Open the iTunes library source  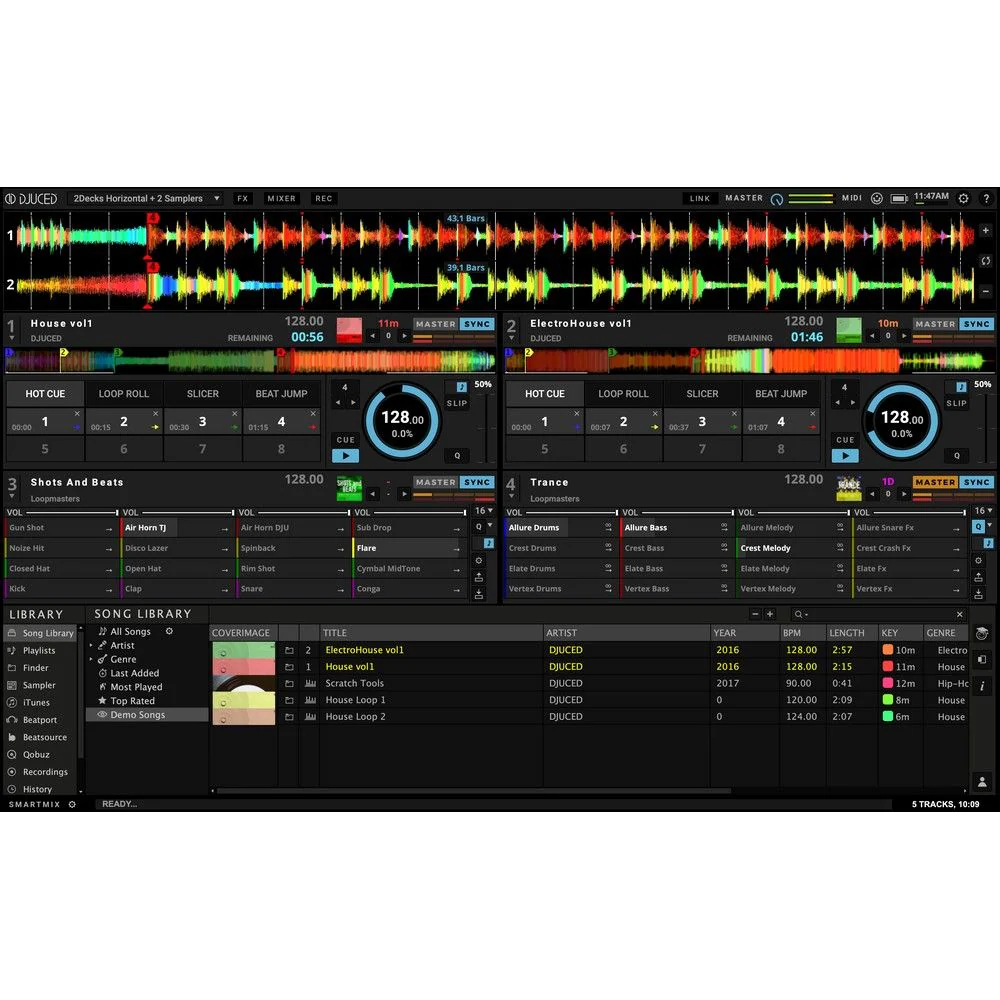35,702
